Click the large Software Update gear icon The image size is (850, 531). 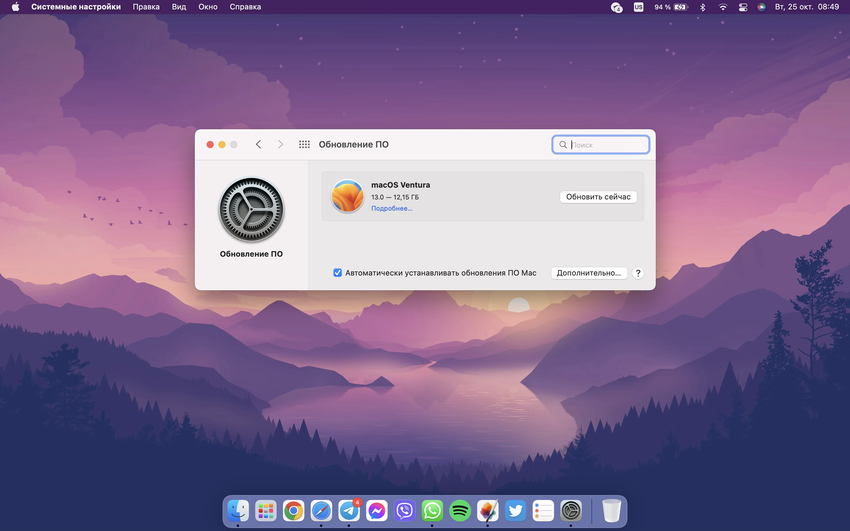pos(251,210)
